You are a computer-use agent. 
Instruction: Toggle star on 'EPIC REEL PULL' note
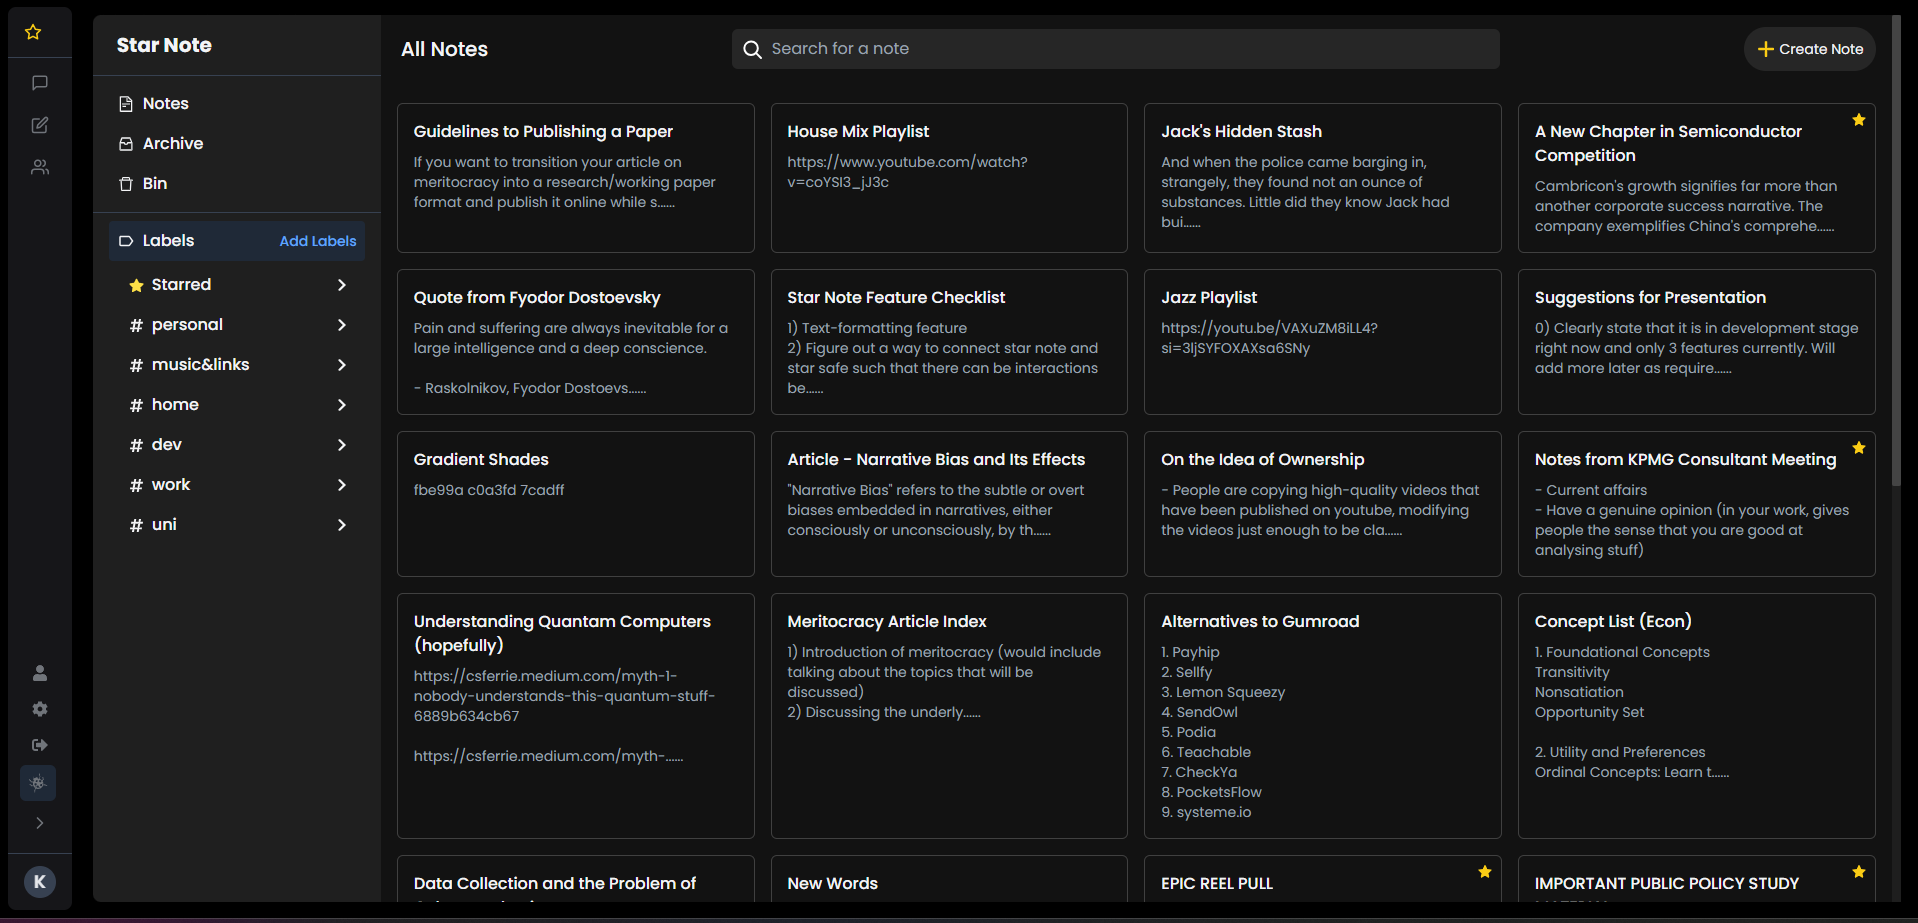(1484, 871)
